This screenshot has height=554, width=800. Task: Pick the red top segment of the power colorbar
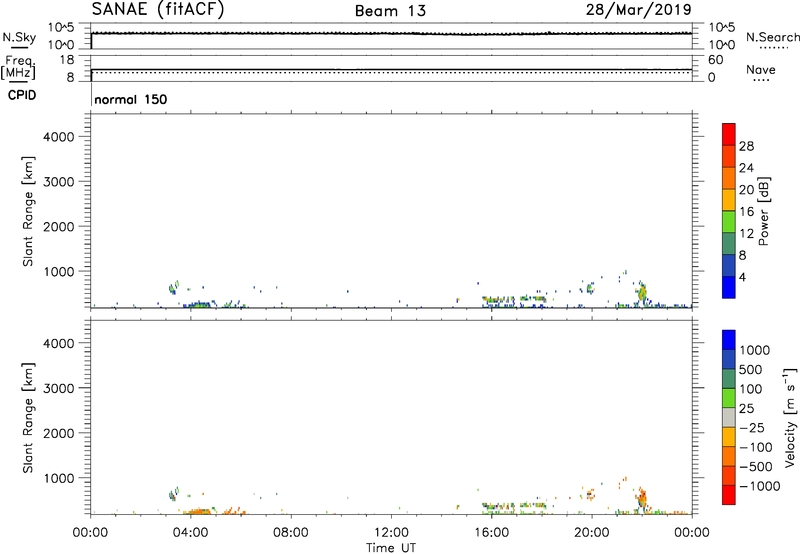pos(729,134)
